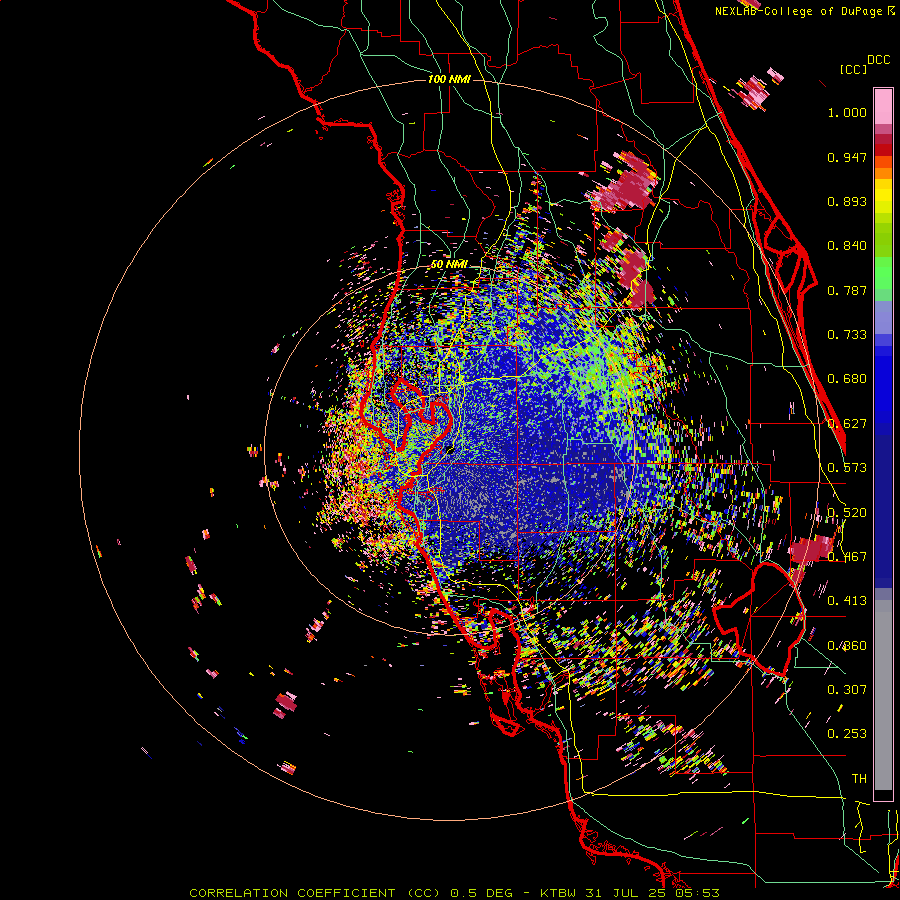Click the KTBW station identifier in the caption

click(x=558, y=893)
